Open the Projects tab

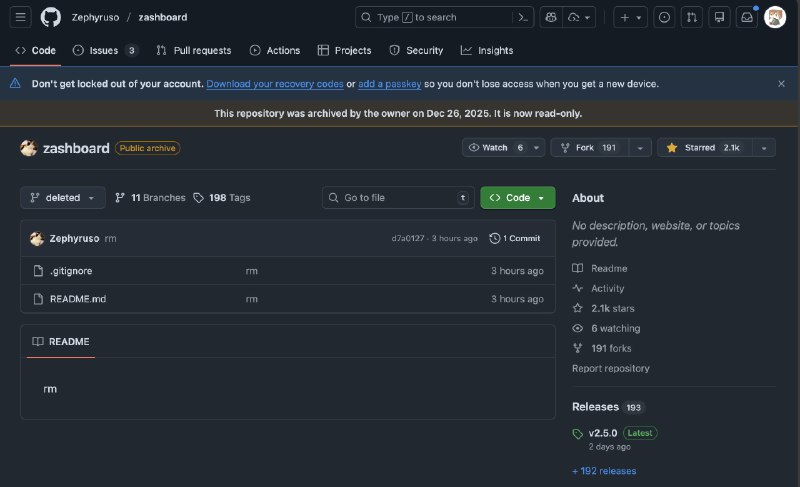tap(344, 50)
